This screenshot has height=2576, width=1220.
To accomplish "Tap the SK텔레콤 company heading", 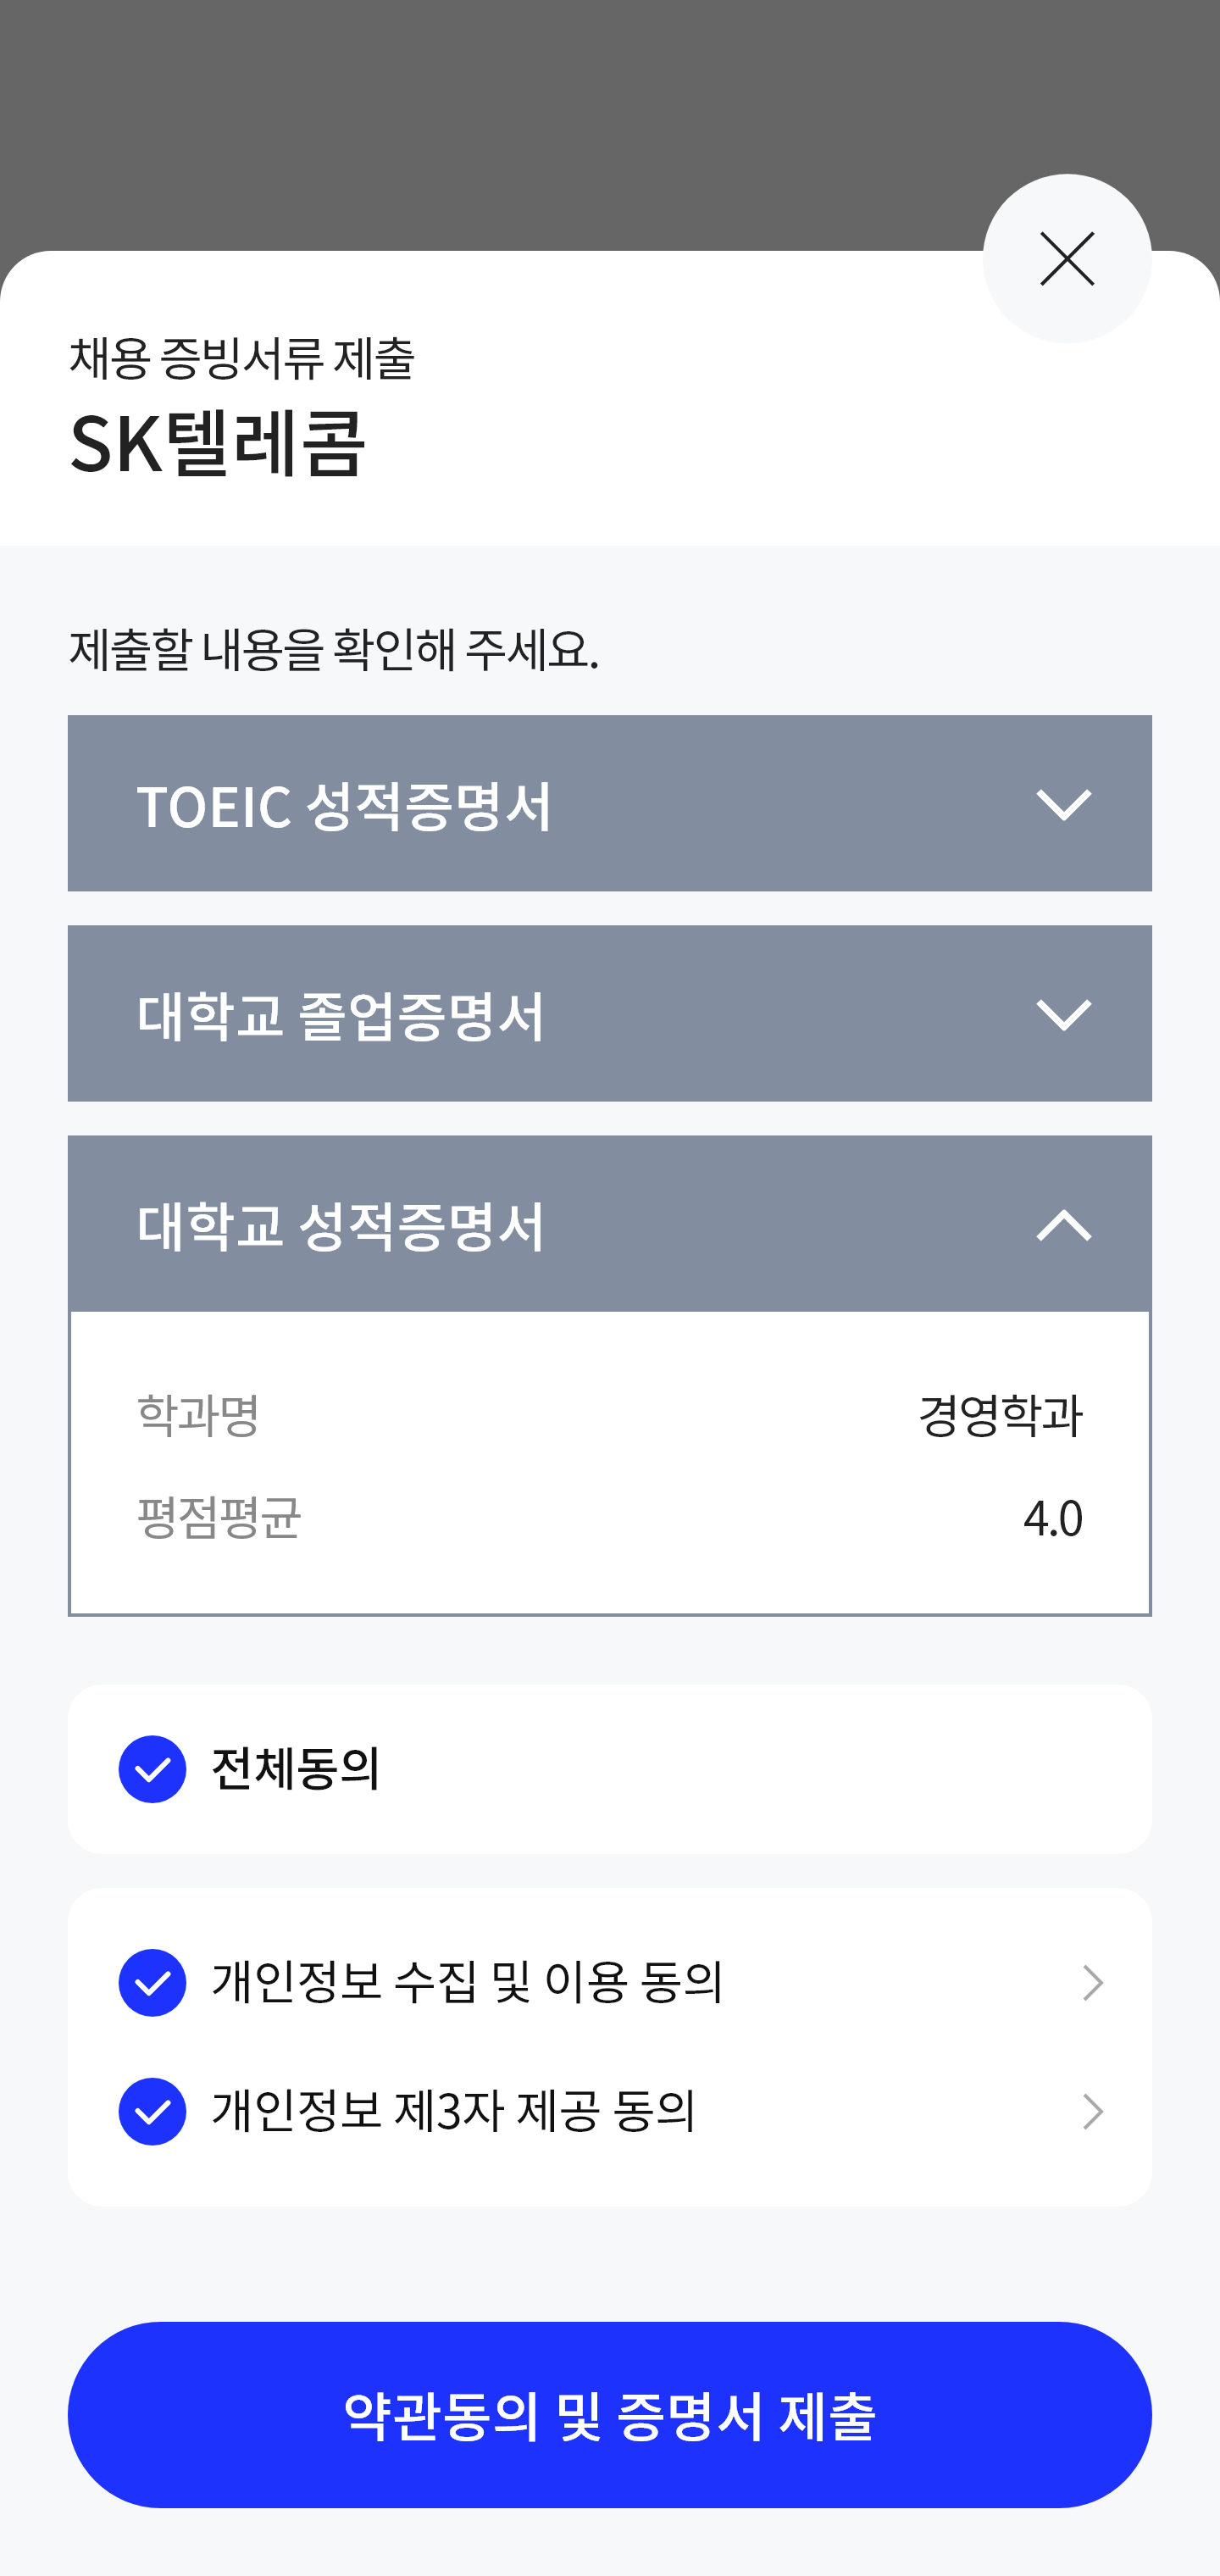I will pyautogui.click(x=218, y=443).
